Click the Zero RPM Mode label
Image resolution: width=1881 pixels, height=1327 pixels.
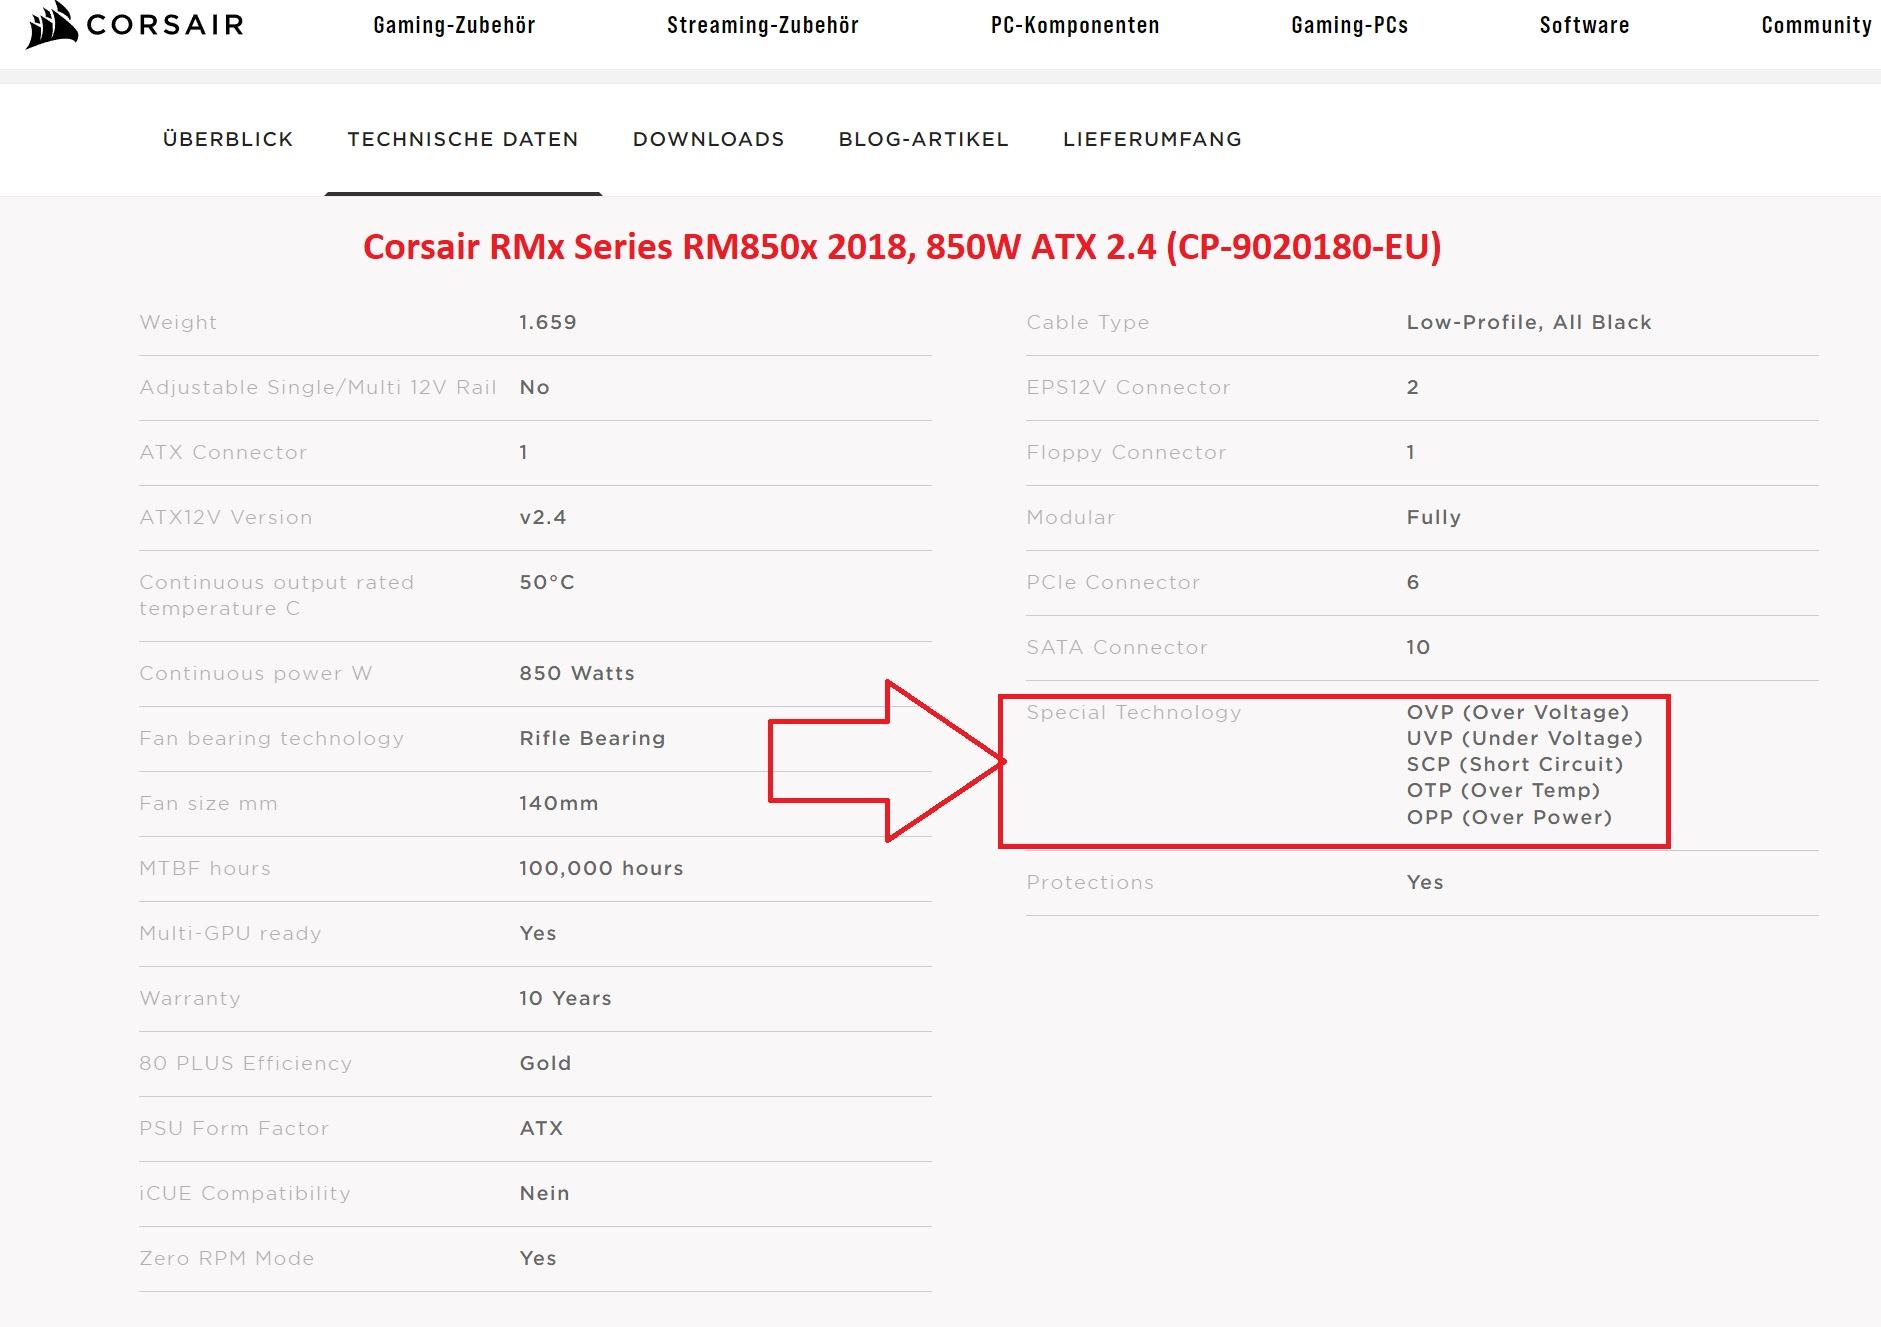[227, 1258]
